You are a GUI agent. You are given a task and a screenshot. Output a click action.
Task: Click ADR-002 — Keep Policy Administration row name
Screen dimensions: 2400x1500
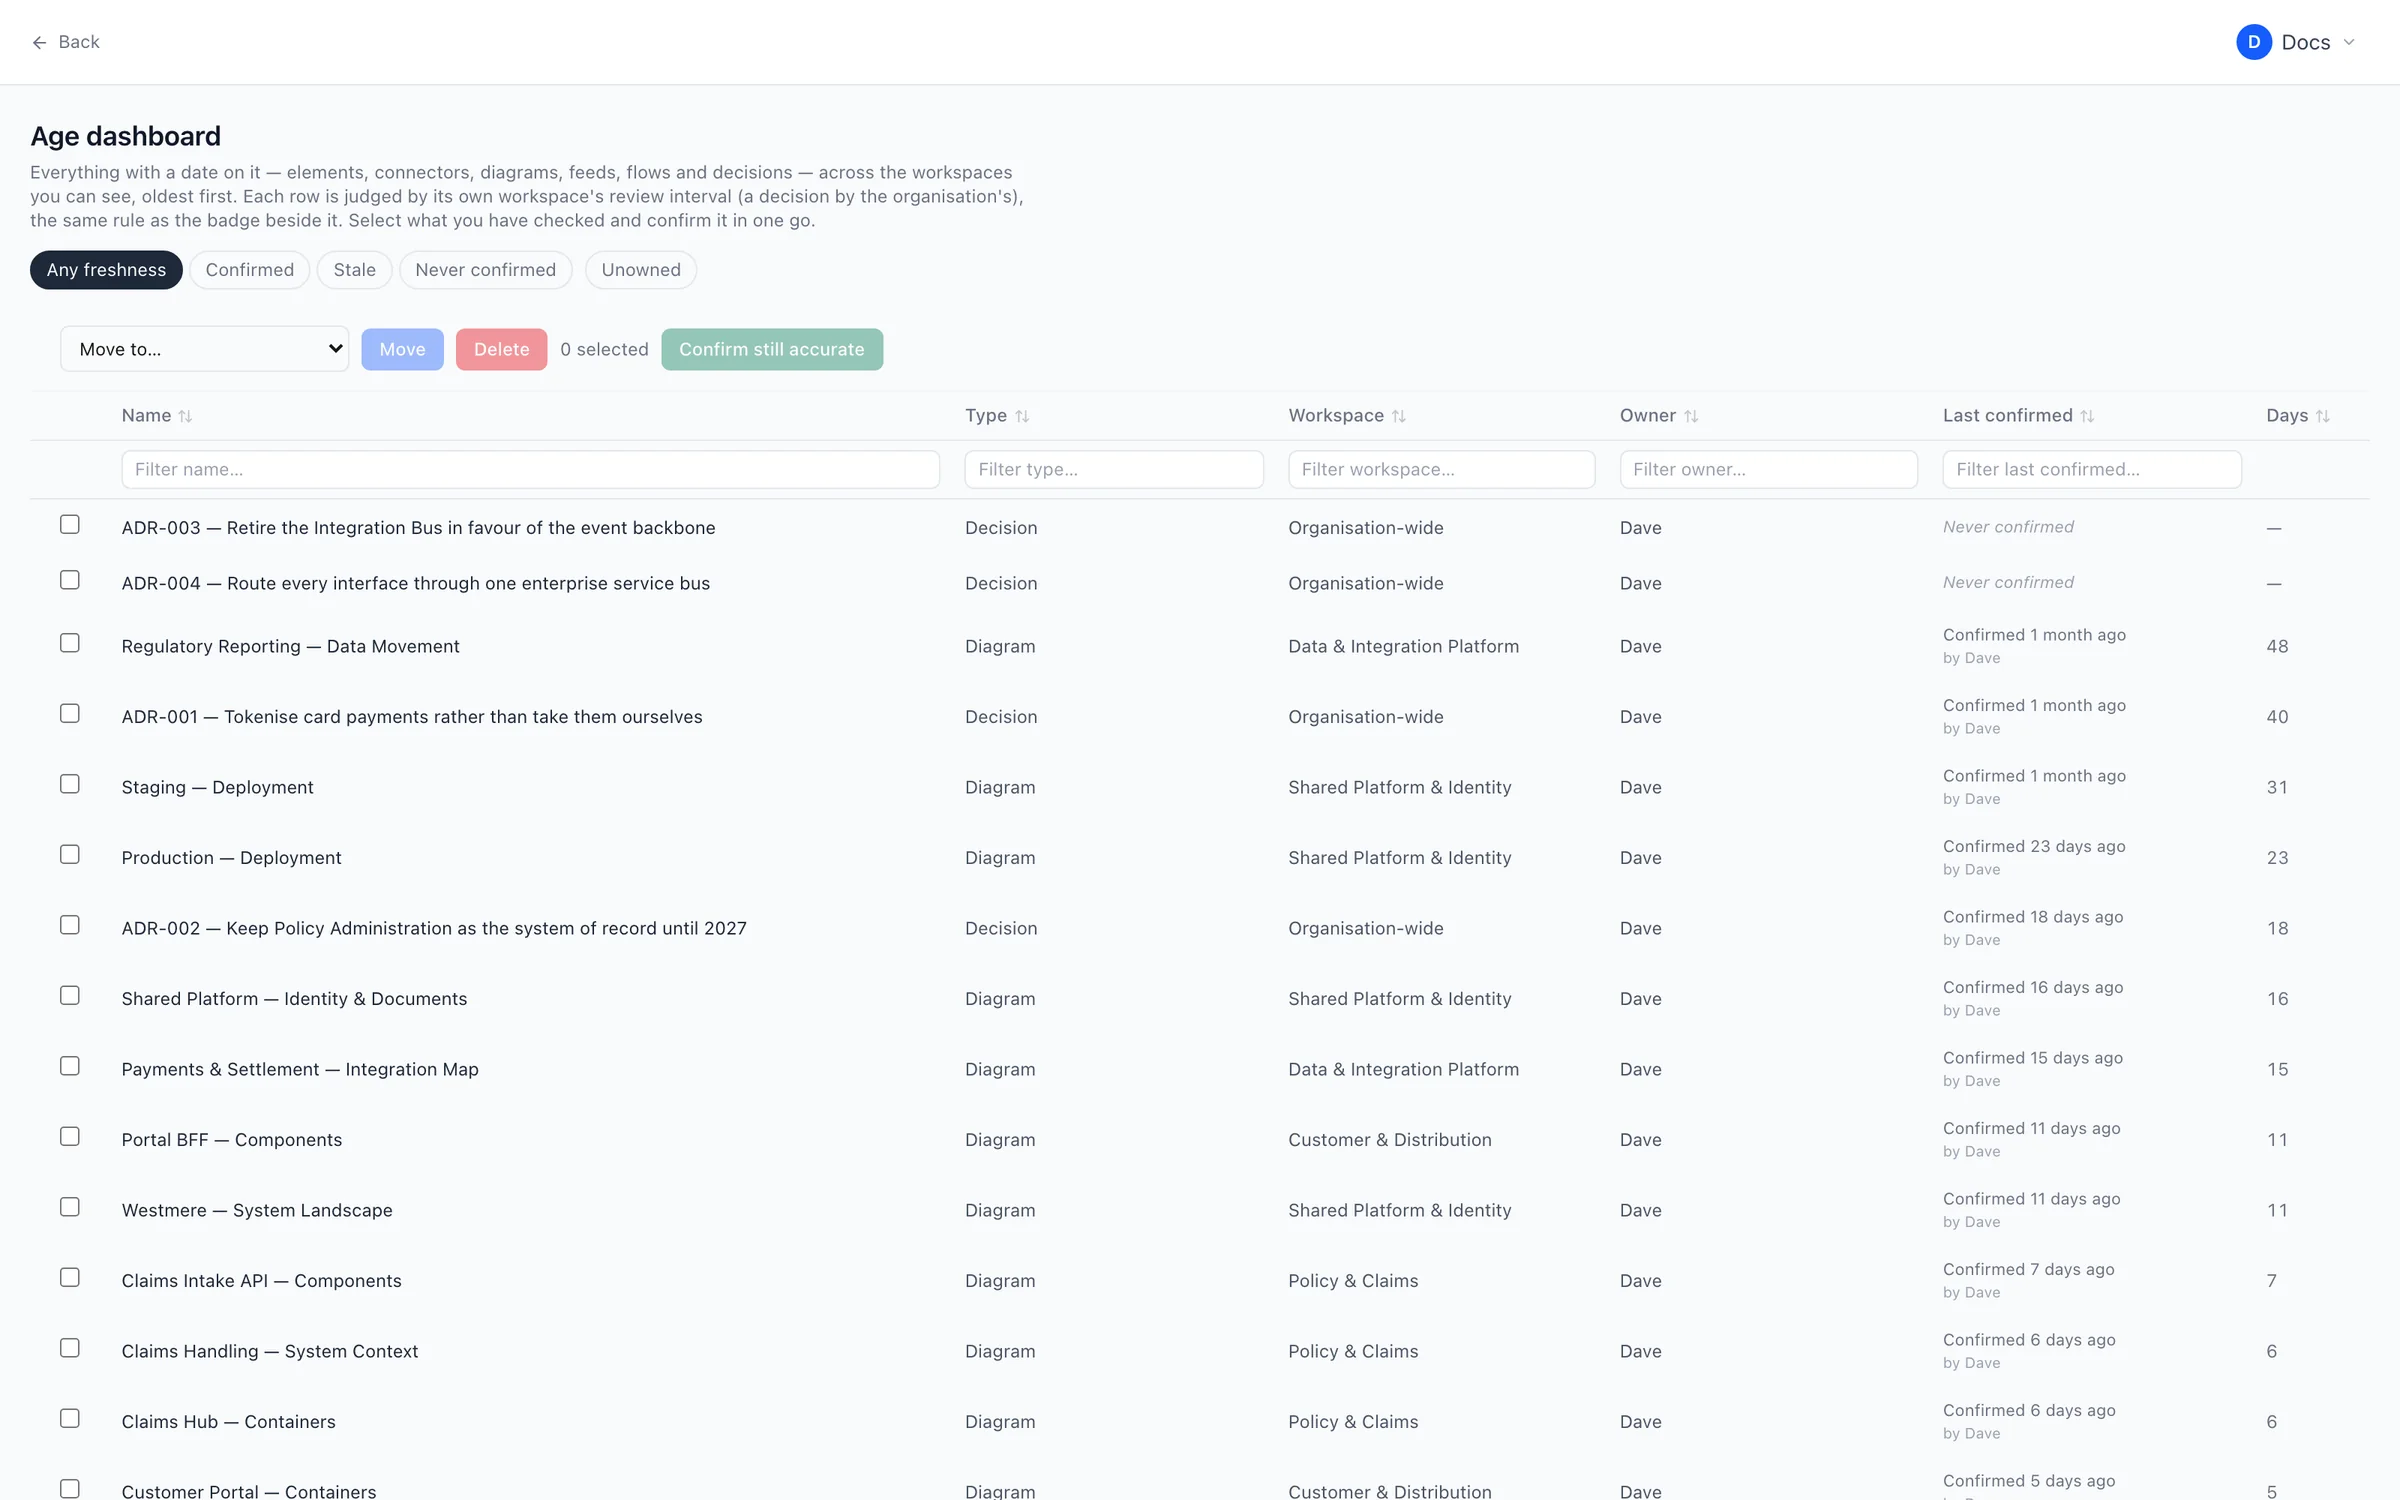[x=434, y=928]
